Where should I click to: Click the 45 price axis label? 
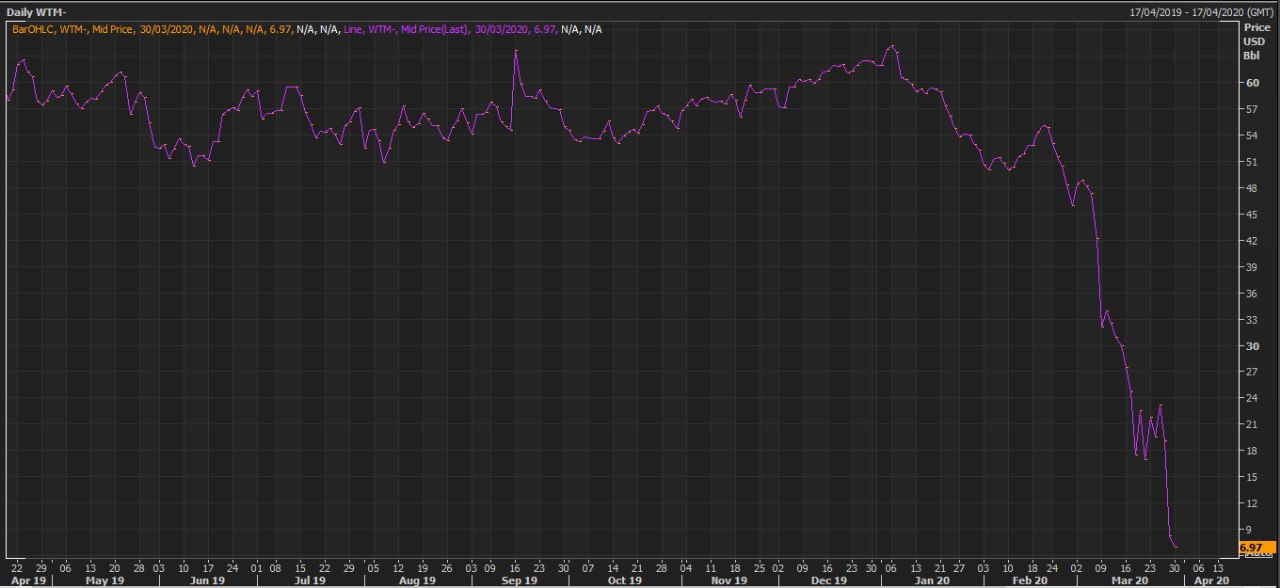(x=1251, y=214)
